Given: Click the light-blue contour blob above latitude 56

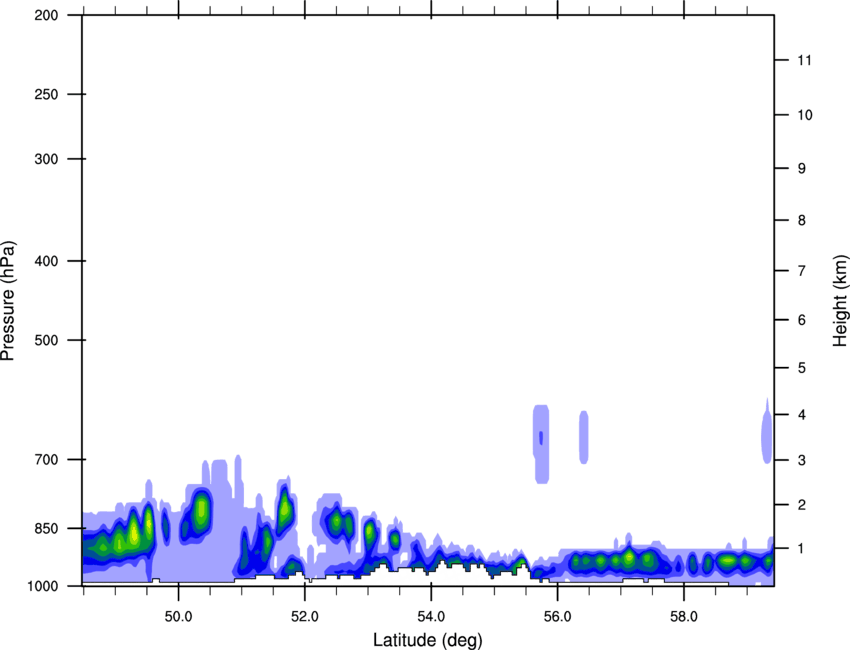Looking at the screenshot, I should point(542,444).
